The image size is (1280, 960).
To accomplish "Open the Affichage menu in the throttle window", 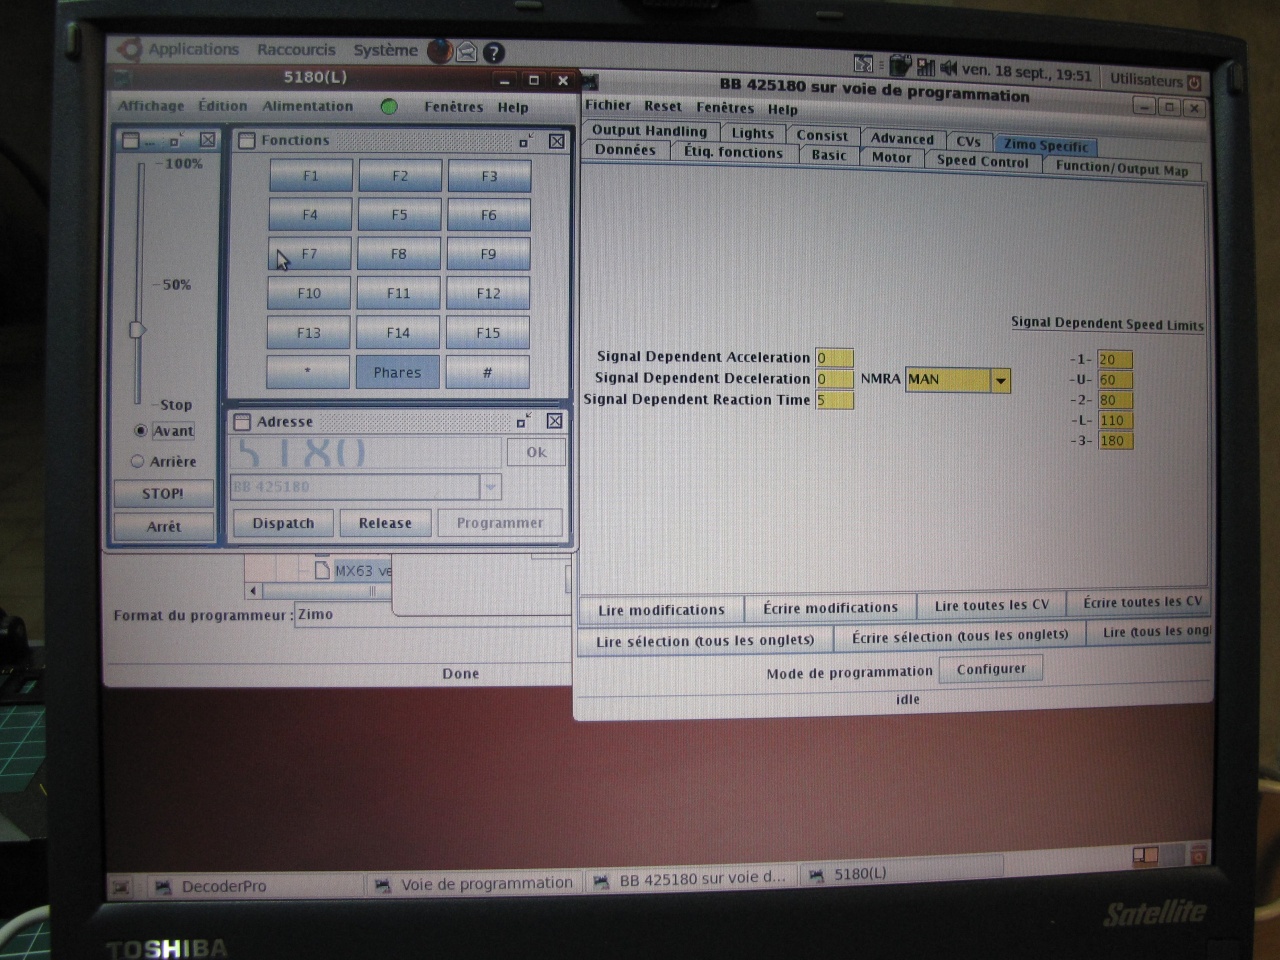I will coord(151,106).
